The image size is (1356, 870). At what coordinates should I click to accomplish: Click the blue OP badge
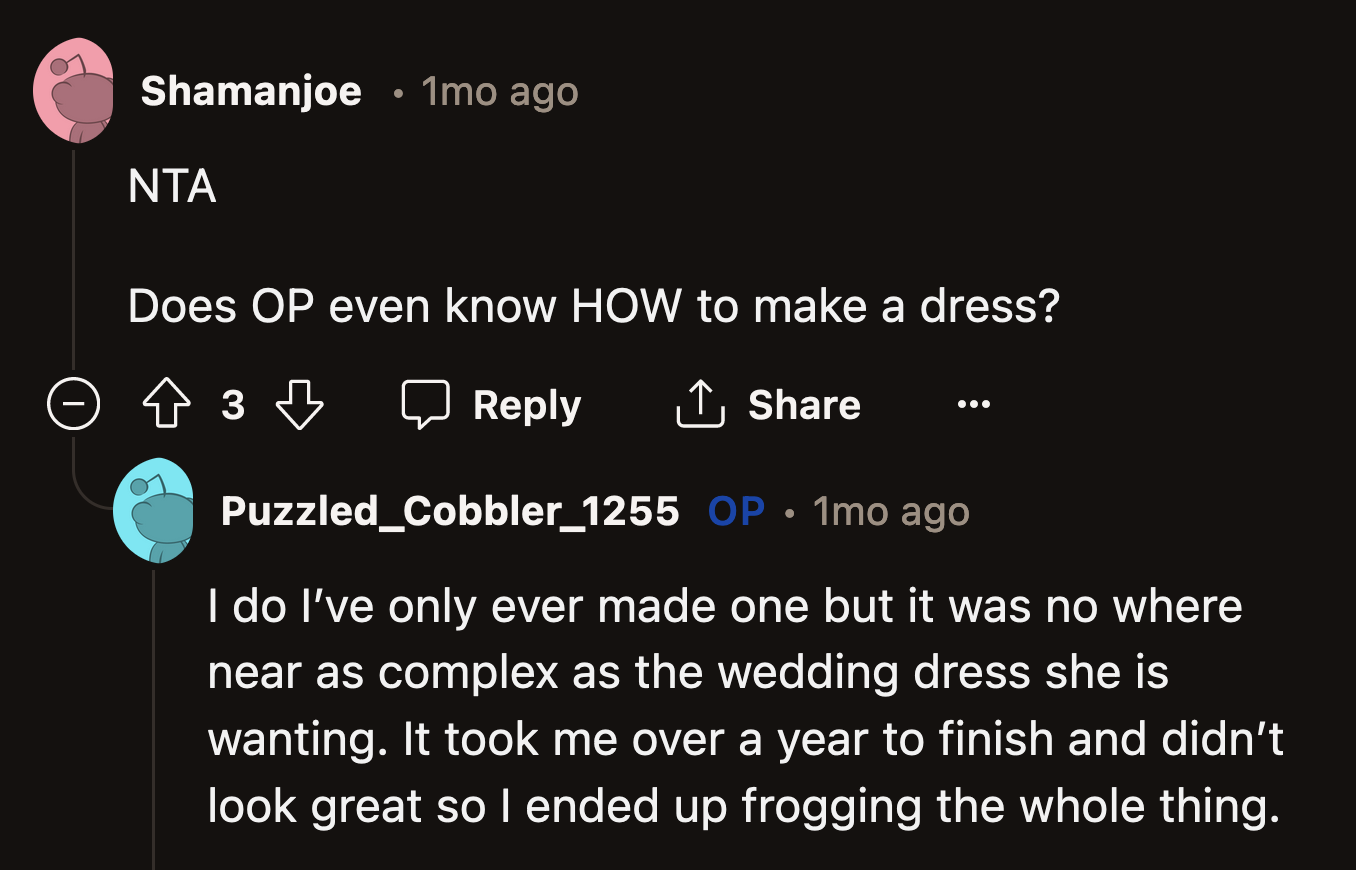pos(736,512)
